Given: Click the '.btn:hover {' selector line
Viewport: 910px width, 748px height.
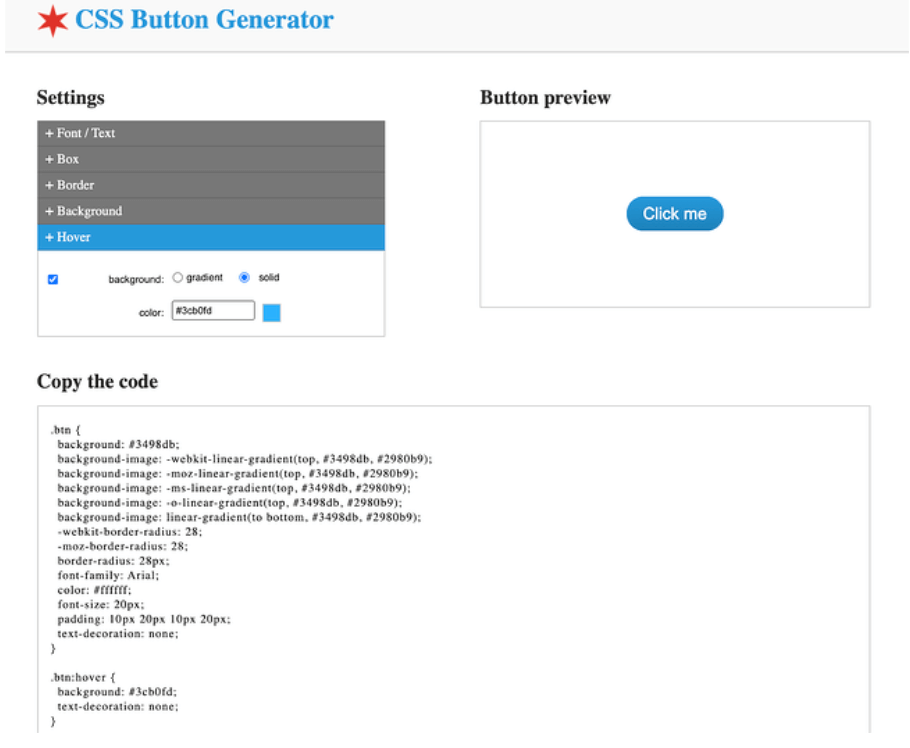Looking at the screenshot, I should (83, 677).
